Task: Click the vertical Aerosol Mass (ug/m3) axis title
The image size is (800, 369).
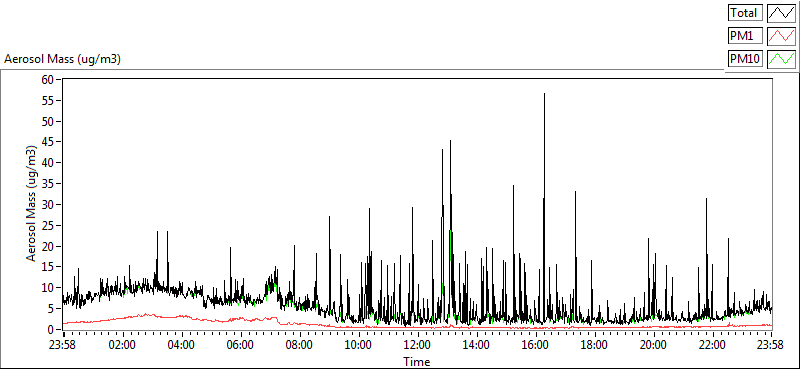Action: (x=31, y=204)
